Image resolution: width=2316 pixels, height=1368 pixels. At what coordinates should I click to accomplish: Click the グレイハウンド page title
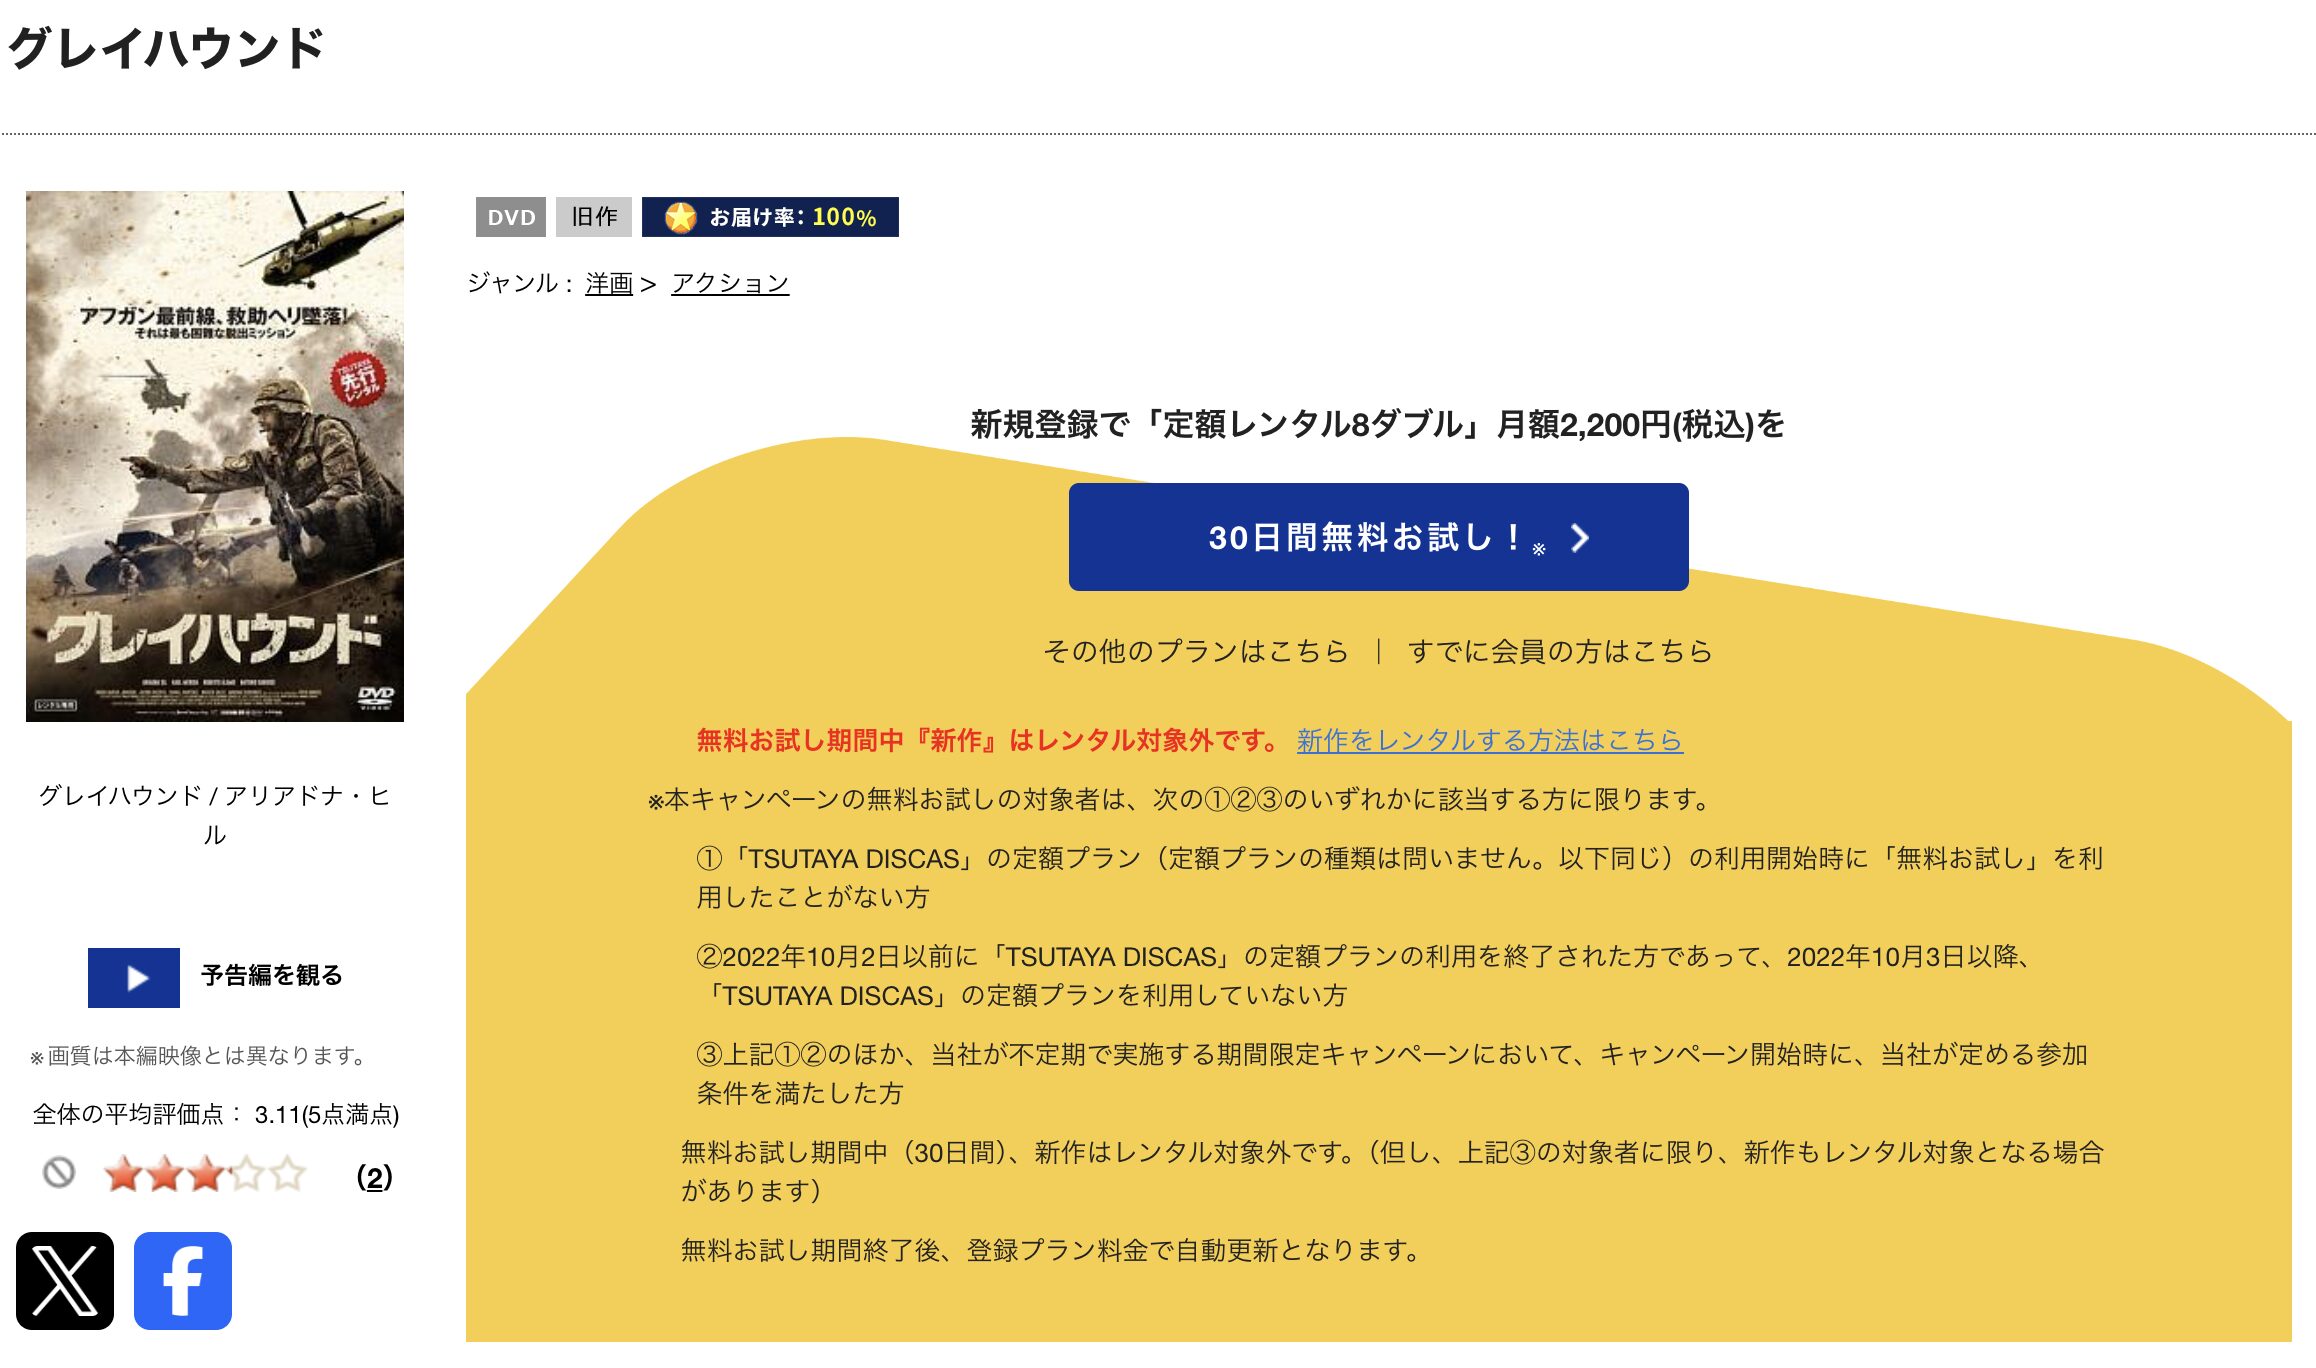(x=166, y=48)
